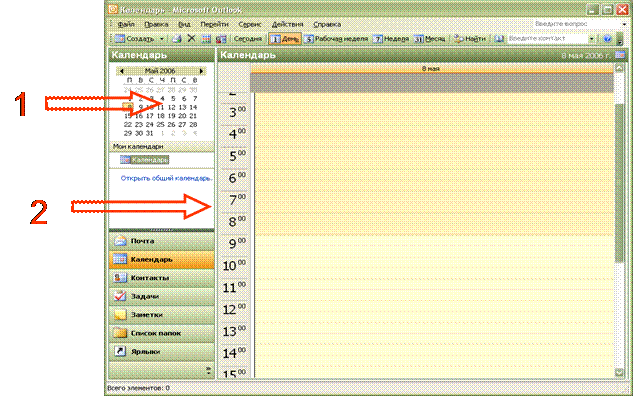Open the Справка menu
Screen dimensions: 633x396
coord(327,24)
